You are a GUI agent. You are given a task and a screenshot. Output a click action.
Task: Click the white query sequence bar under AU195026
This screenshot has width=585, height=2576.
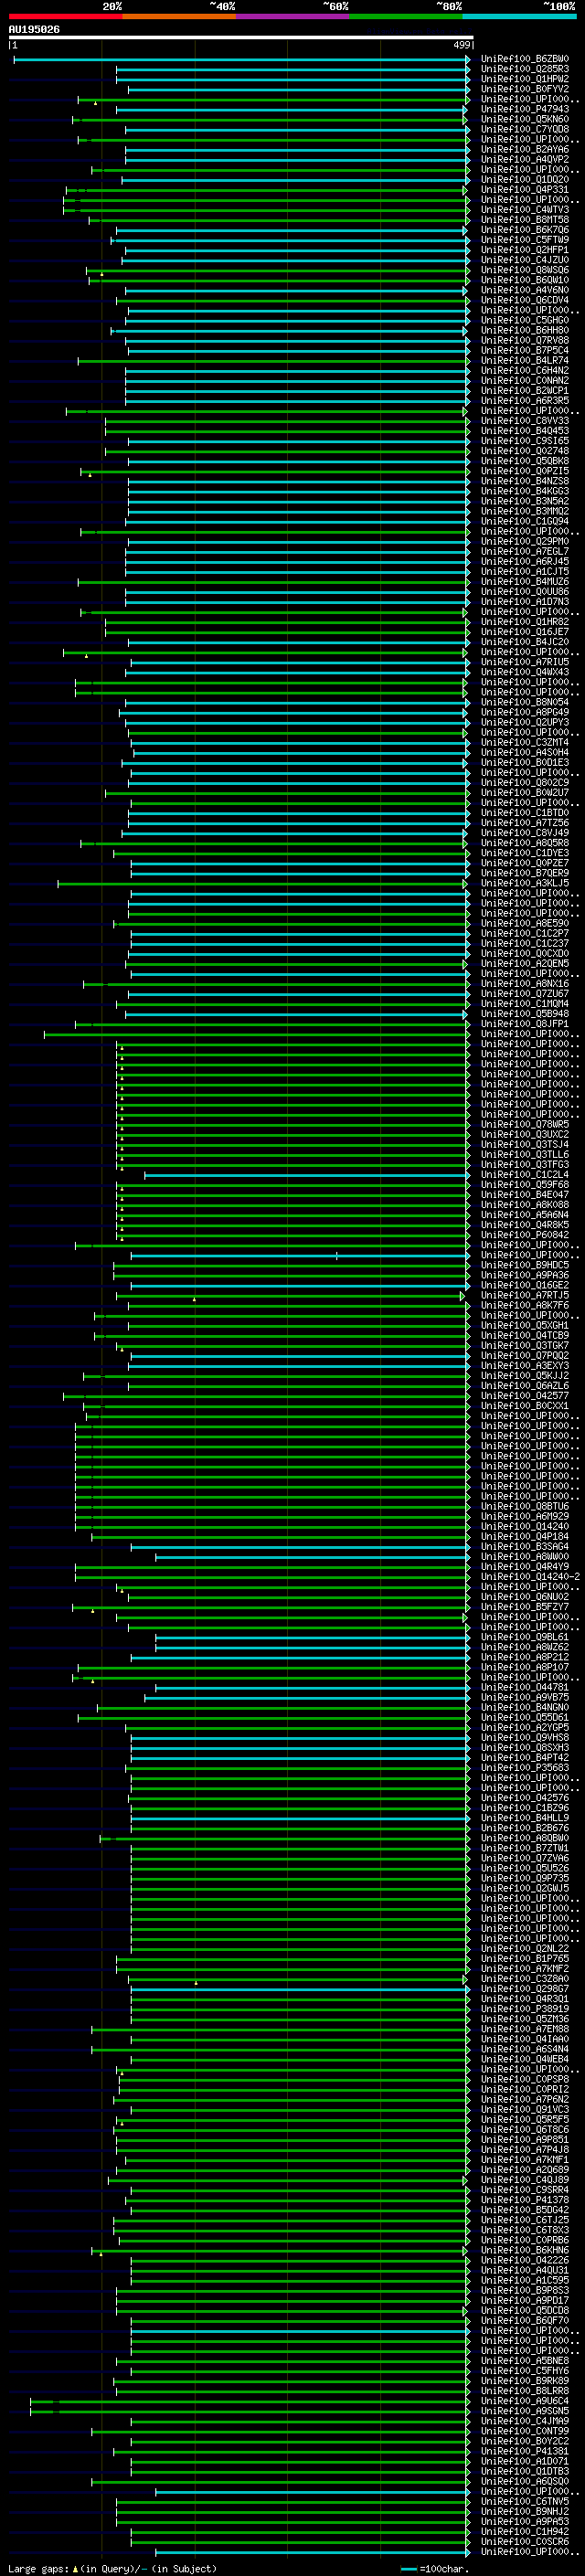point(241,38)
